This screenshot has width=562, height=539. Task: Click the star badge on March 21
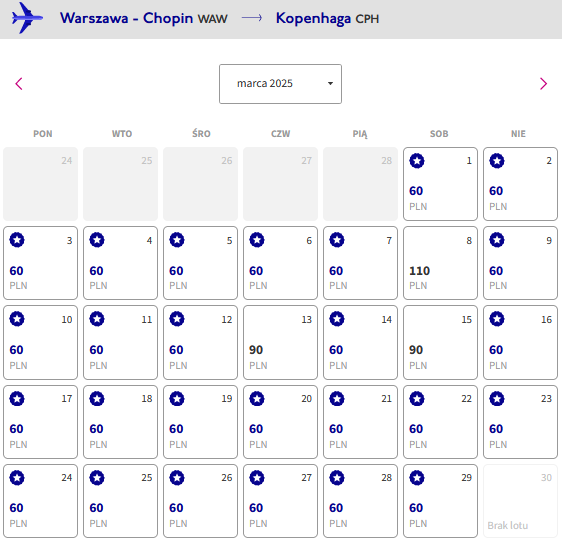pos(337,399)
